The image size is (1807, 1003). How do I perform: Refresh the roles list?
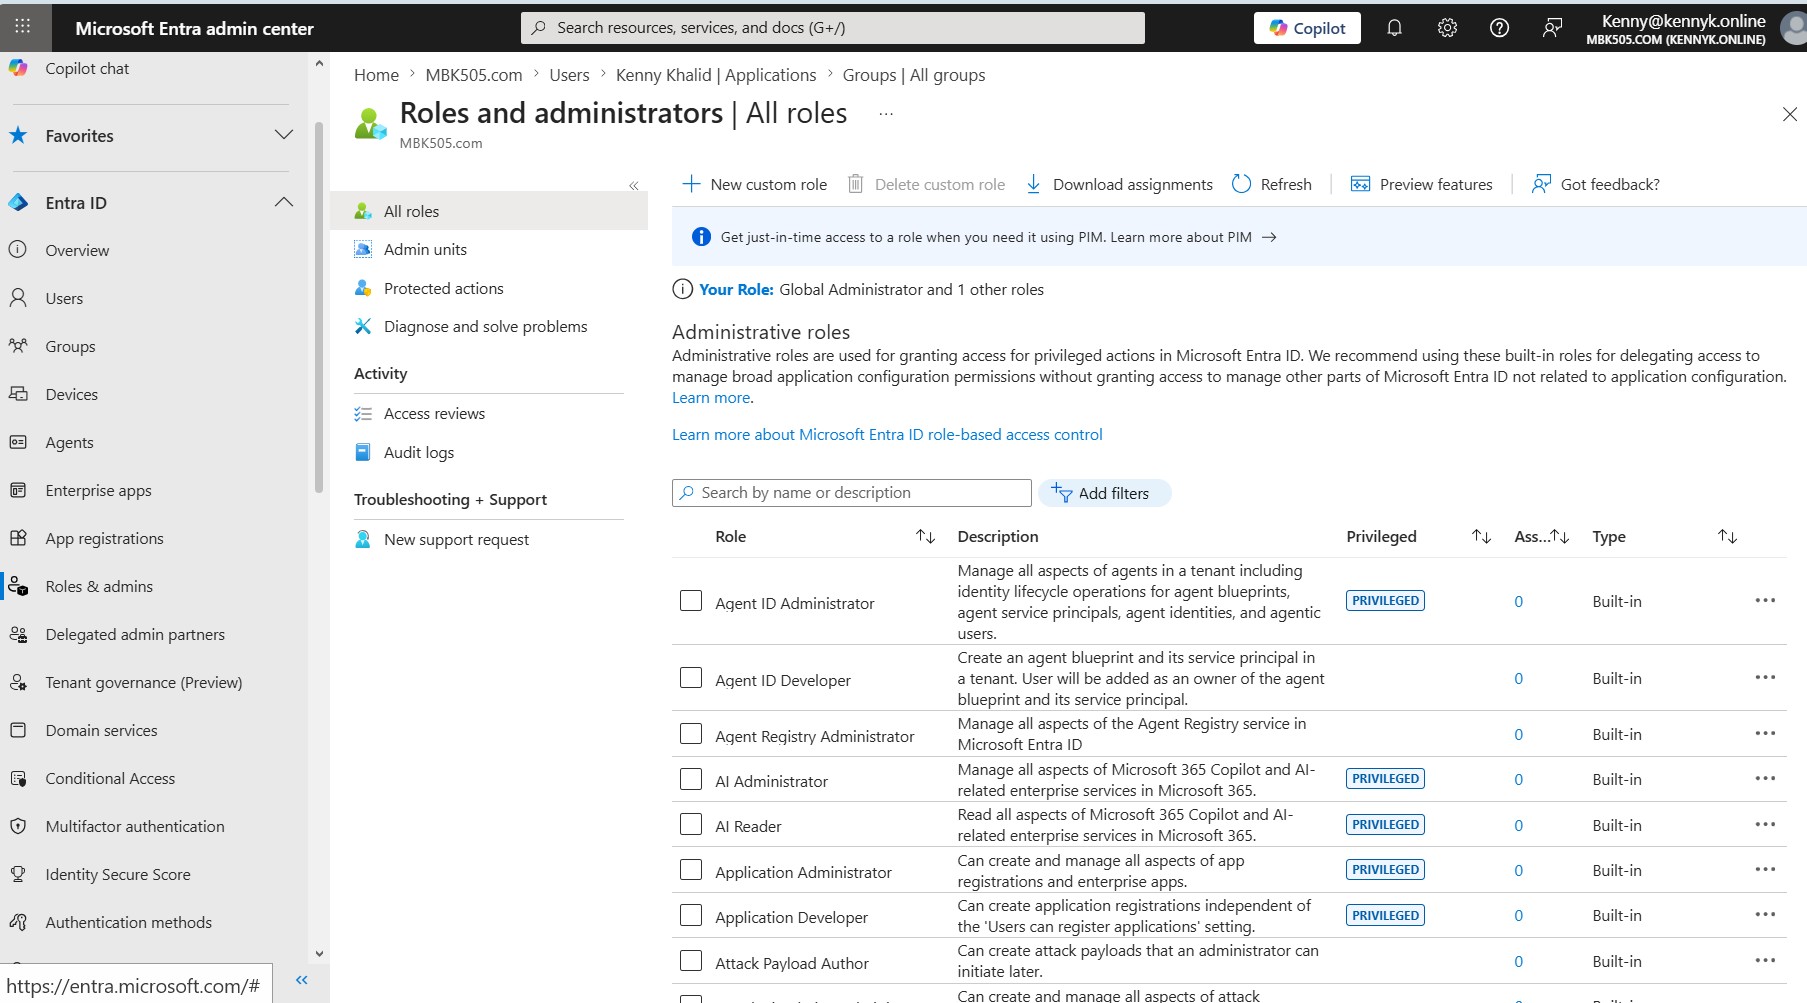(1272, 184)
